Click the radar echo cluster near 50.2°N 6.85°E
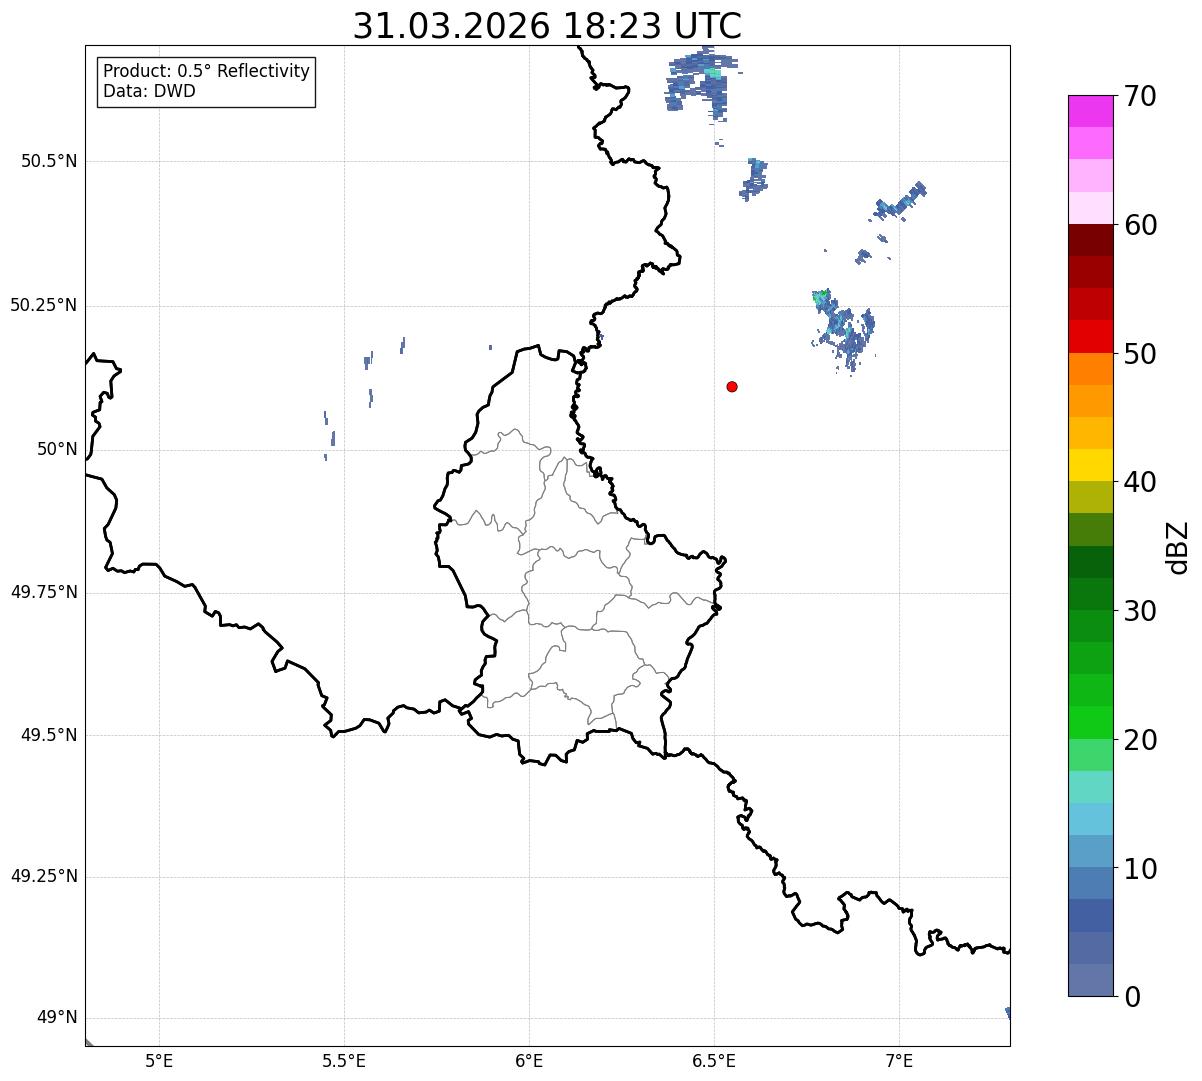 (843, 330)
